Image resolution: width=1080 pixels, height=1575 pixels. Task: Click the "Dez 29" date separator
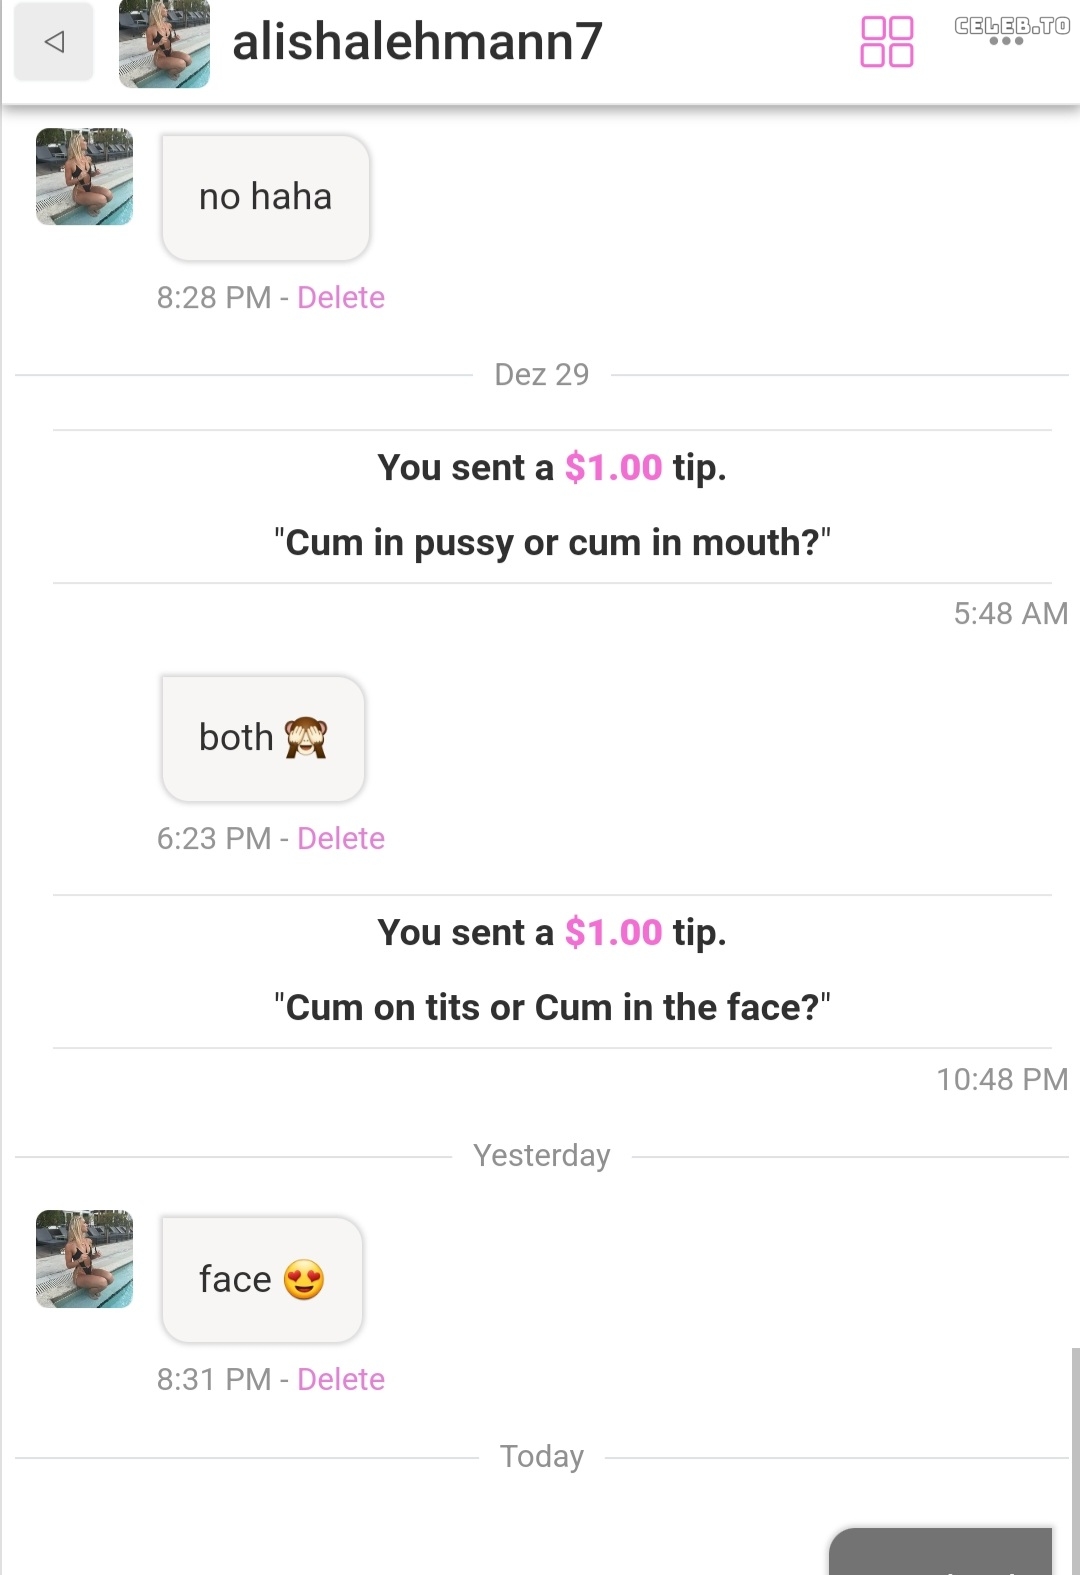tap(541, 374)
